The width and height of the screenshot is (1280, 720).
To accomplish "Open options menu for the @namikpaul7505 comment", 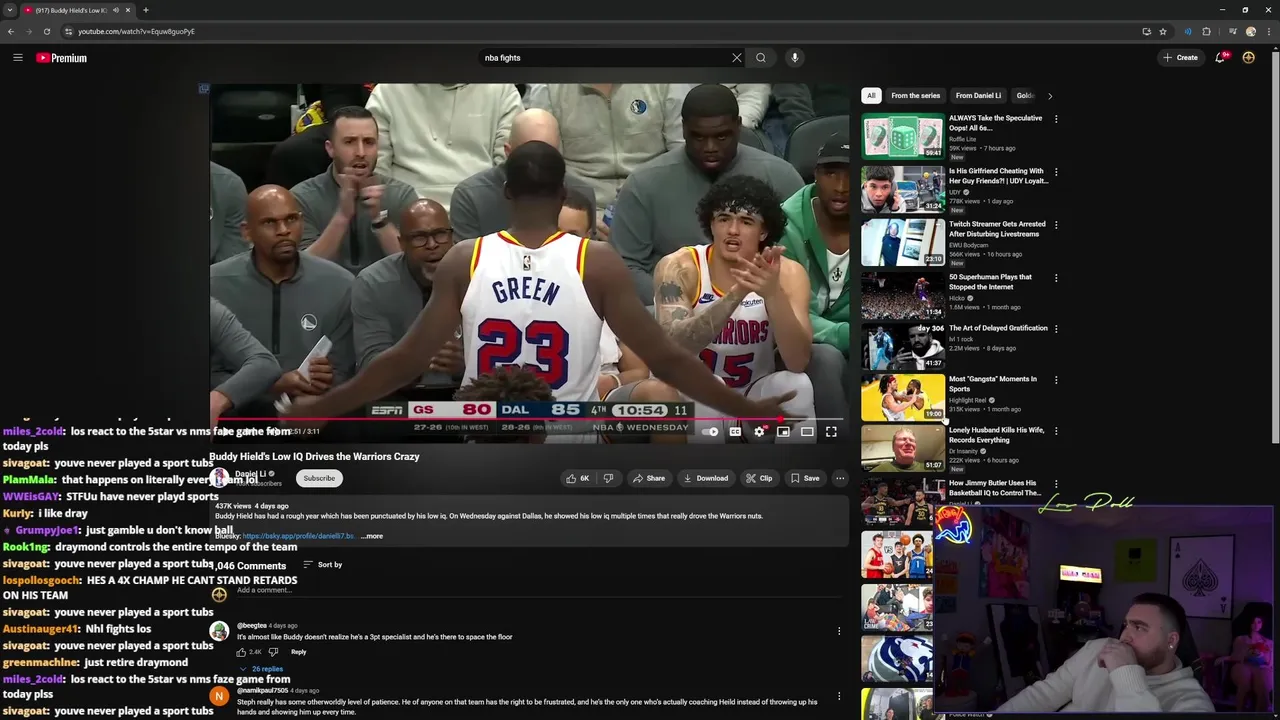I will (x=839, y=696).
